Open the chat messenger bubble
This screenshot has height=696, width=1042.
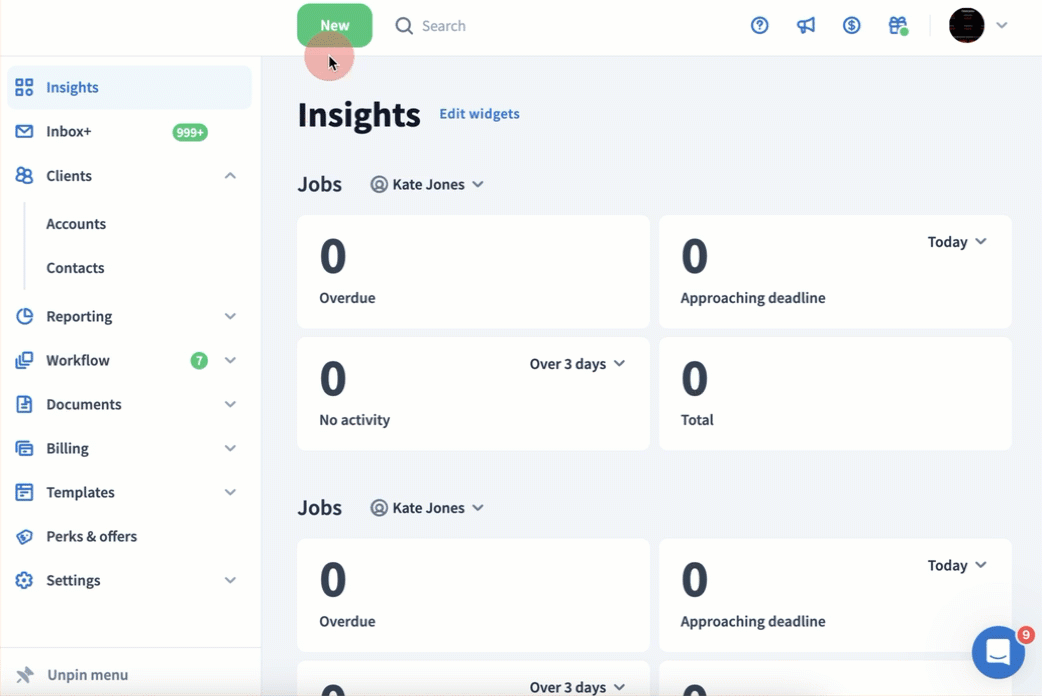998,652
